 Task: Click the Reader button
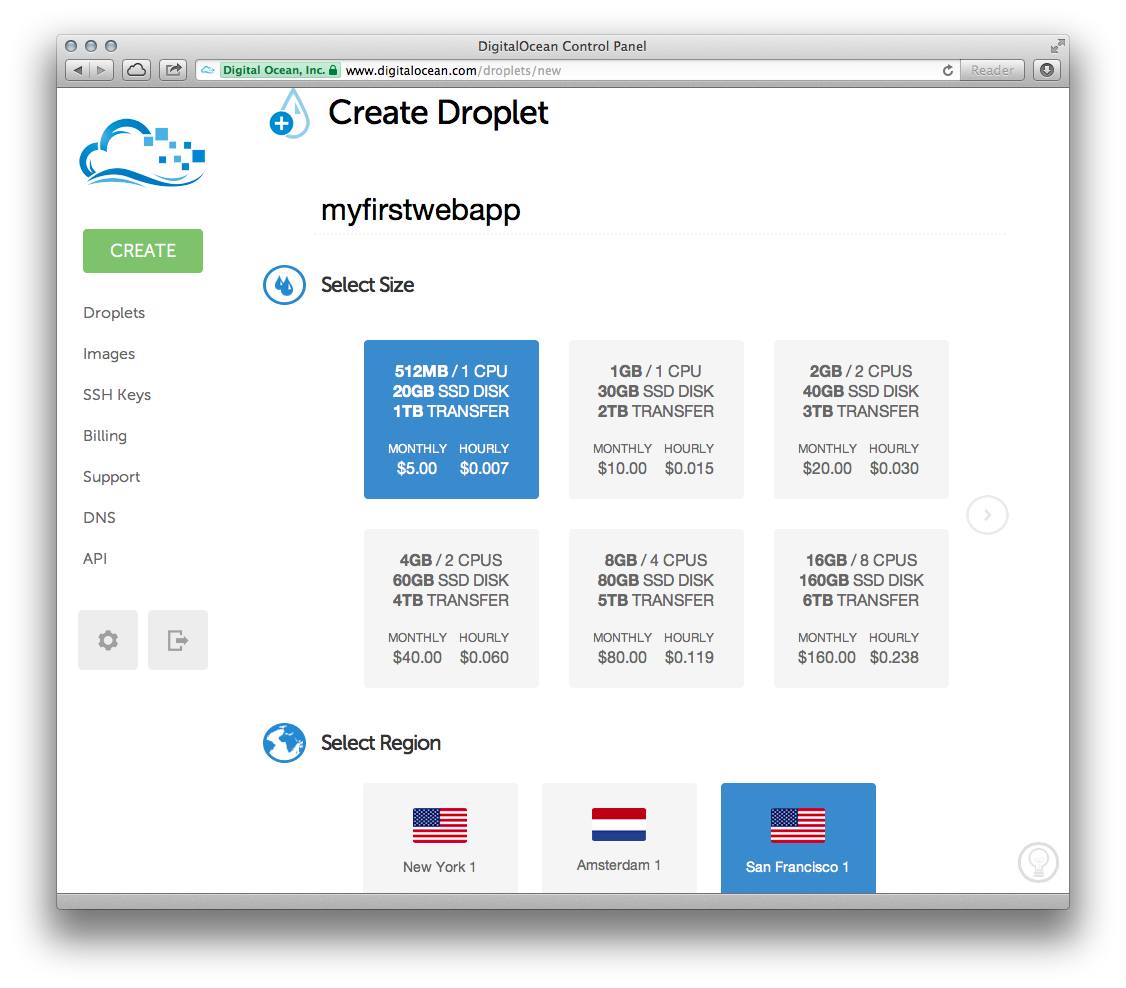[992, 70]
